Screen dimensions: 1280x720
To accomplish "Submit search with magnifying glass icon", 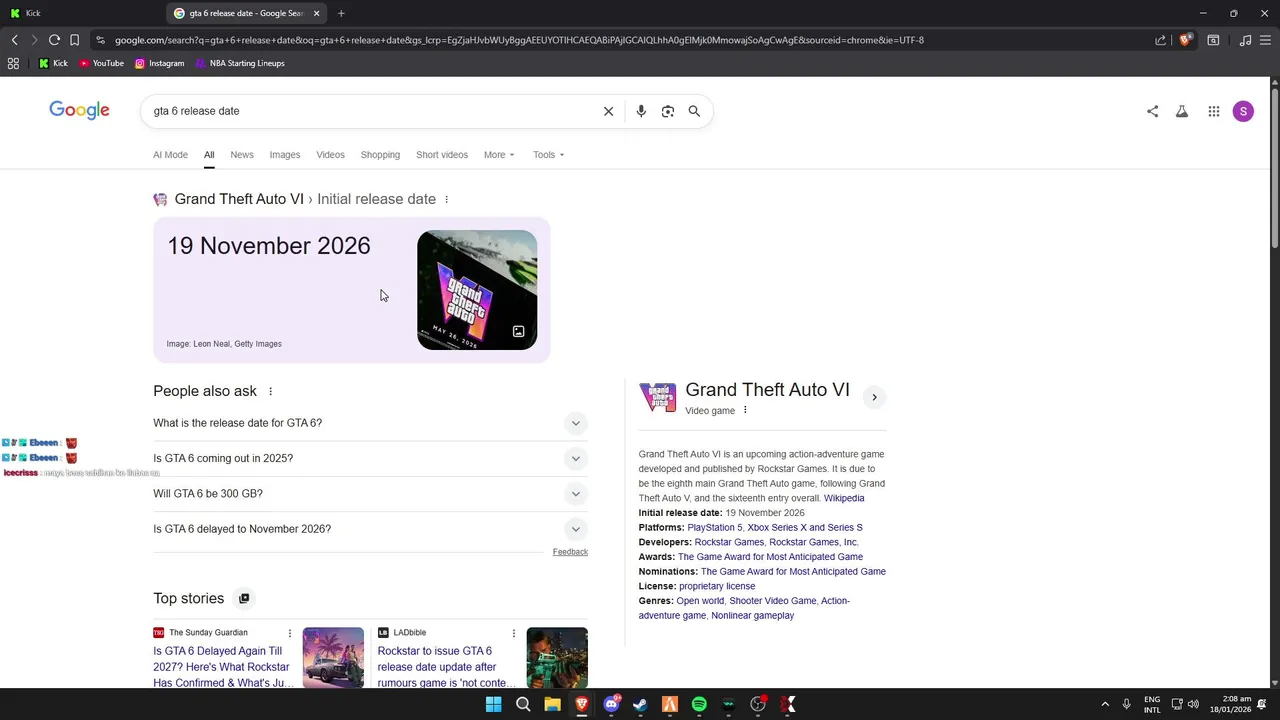I will [x=694, y=111].
